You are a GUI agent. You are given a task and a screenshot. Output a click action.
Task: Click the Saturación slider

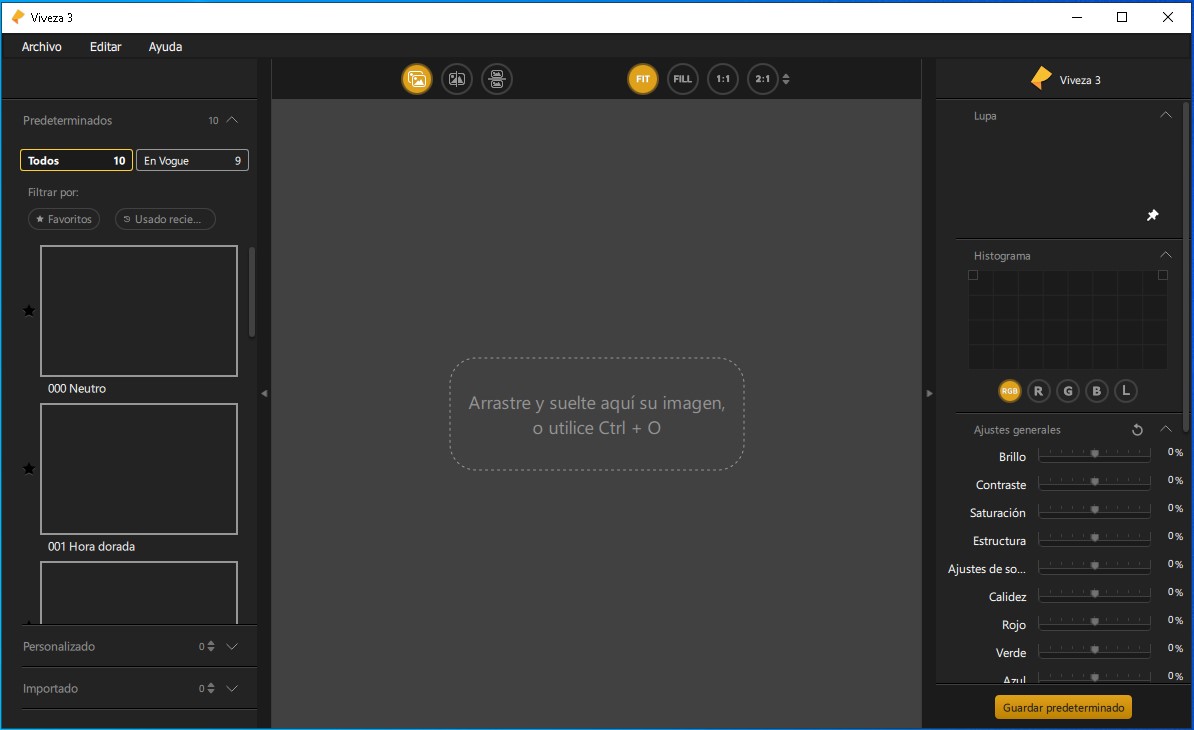[1094, 510]
